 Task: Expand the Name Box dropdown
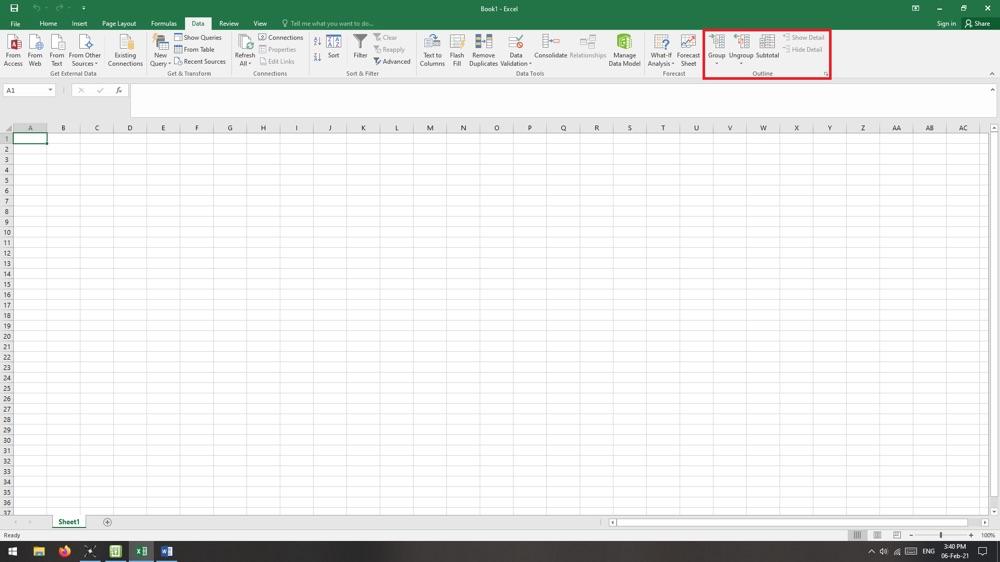point(50,90)
